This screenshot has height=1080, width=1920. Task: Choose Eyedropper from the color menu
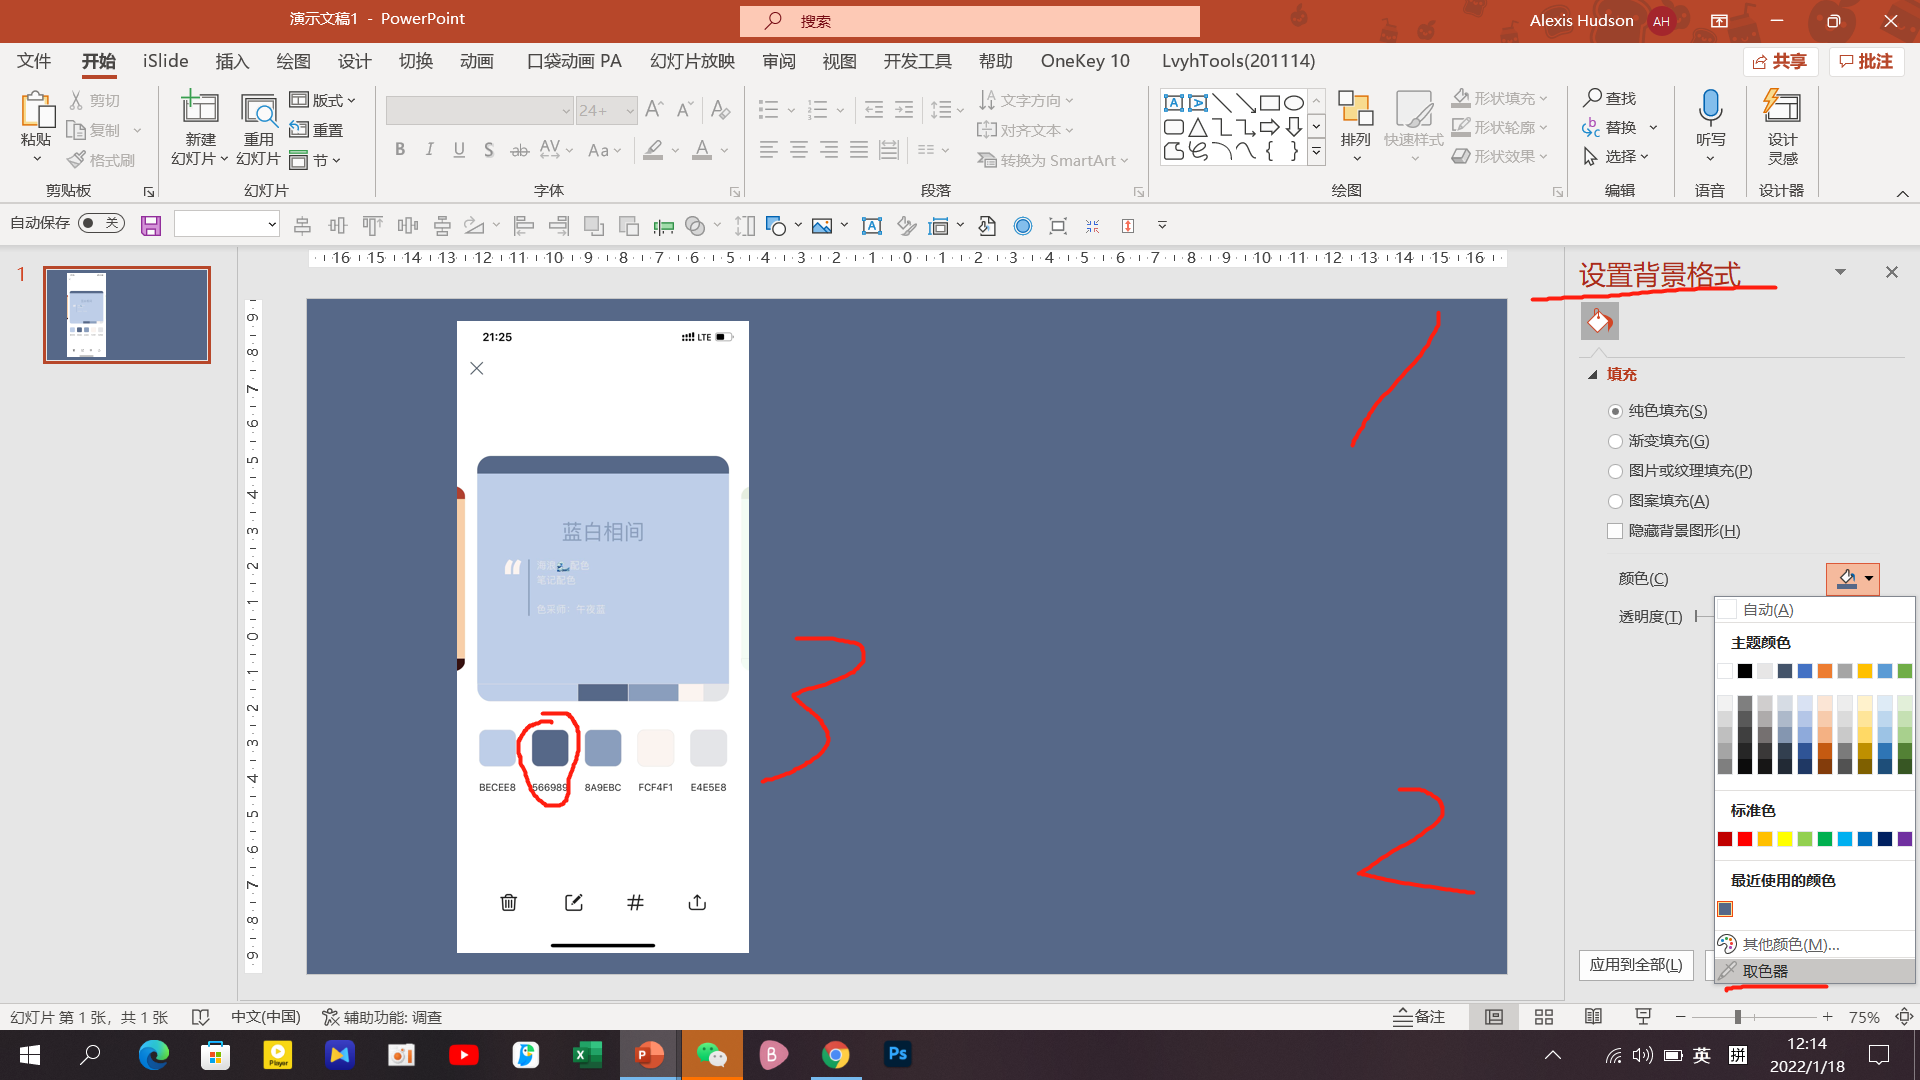tap(1765, 971)
